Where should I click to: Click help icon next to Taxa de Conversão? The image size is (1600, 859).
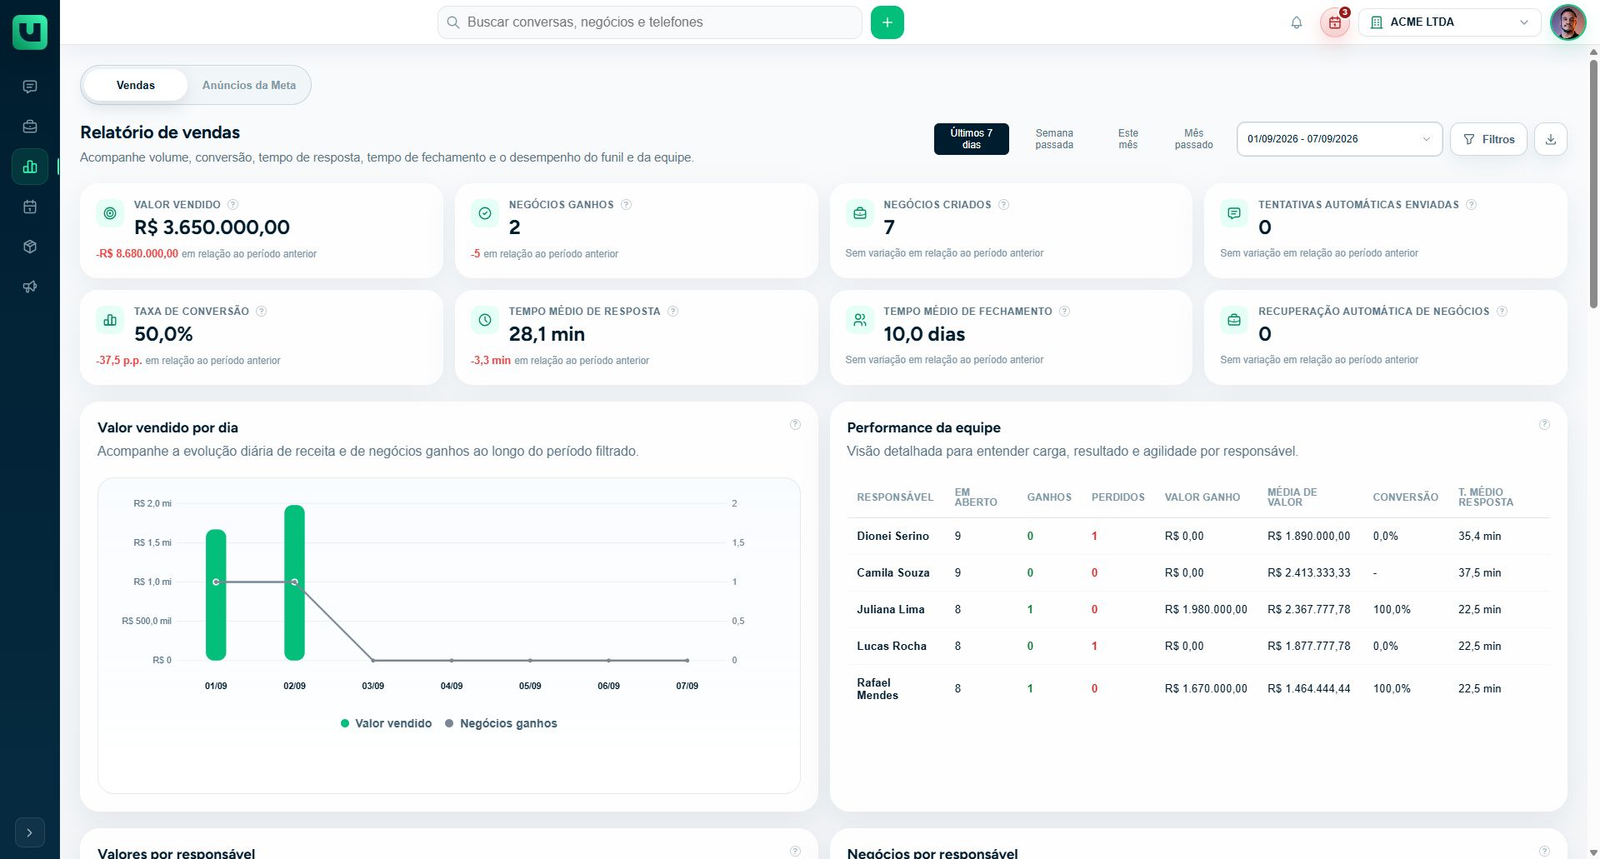point(261,311)
